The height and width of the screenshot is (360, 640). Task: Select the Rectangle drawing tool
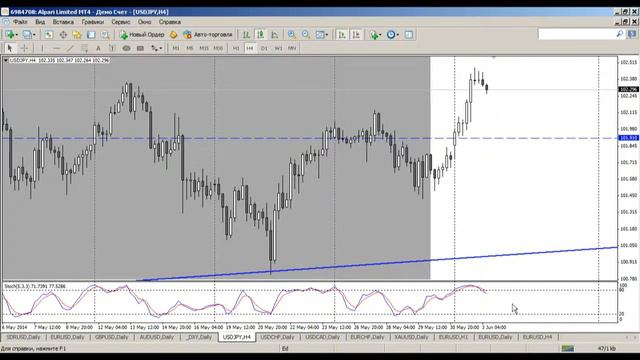(140, 48)
